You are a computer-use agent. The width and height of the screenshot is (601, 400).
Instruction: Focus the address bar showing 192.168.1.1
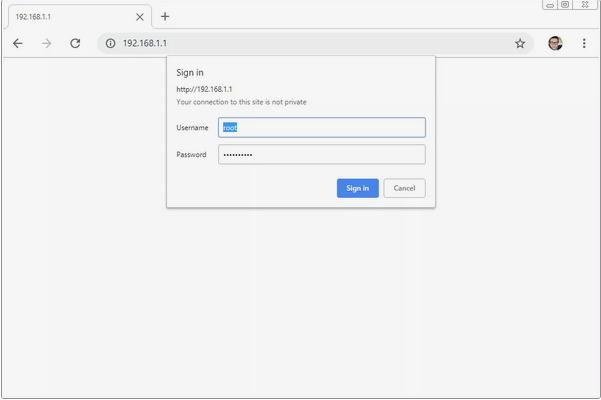300,43
